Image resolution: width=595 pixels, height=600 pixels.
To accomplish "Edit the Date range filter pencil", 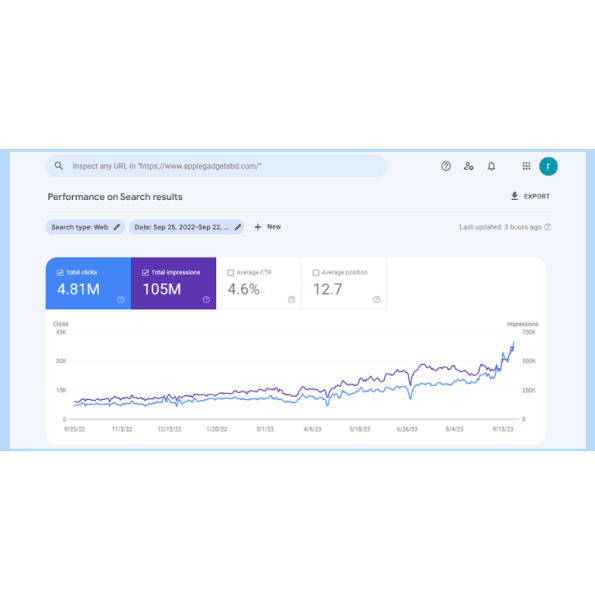I will click(x=238, y=227).
